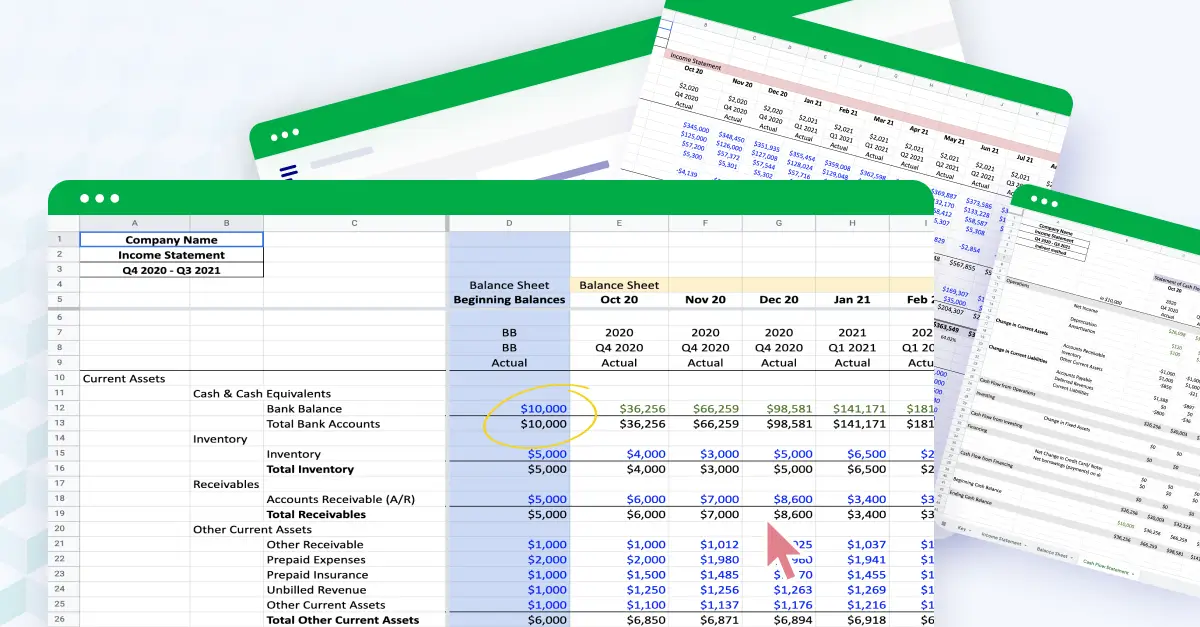Select the Total Bank Accounts label
The height and width of the screenshot is (627, 1200).
pos(323,424)
